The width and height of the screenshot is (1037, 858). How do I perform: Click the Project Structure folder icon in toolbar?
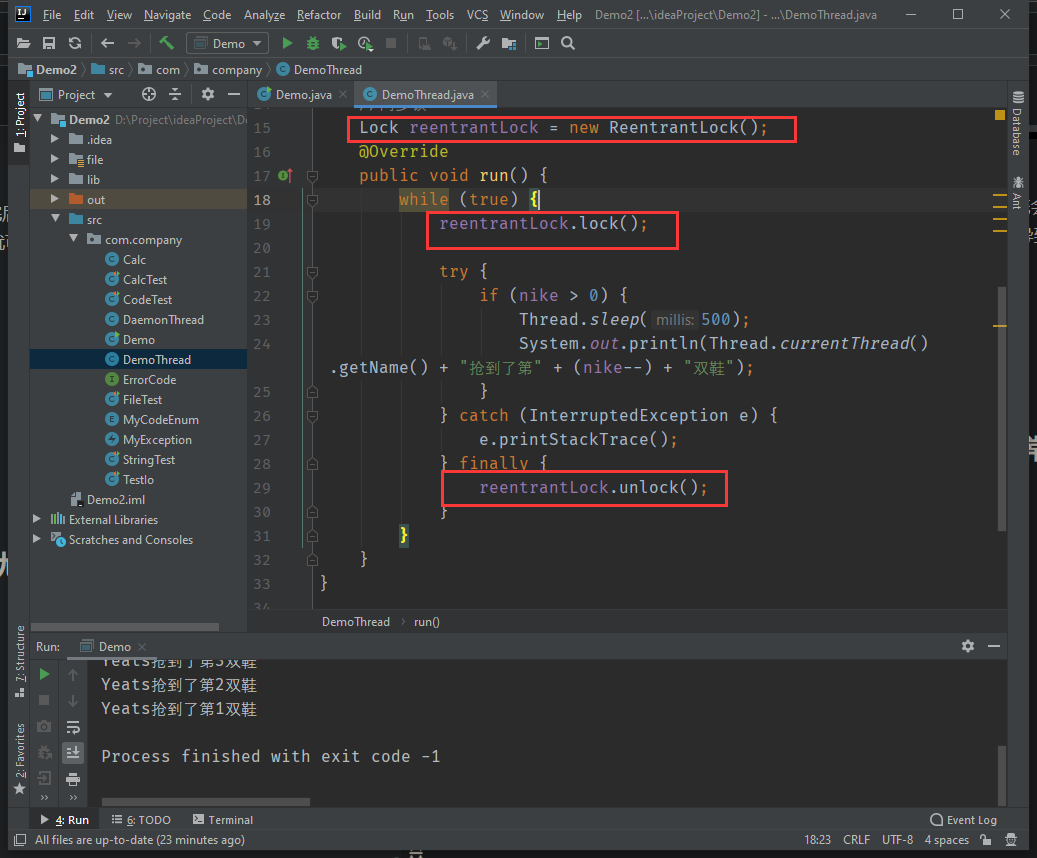tap(509, 44)
